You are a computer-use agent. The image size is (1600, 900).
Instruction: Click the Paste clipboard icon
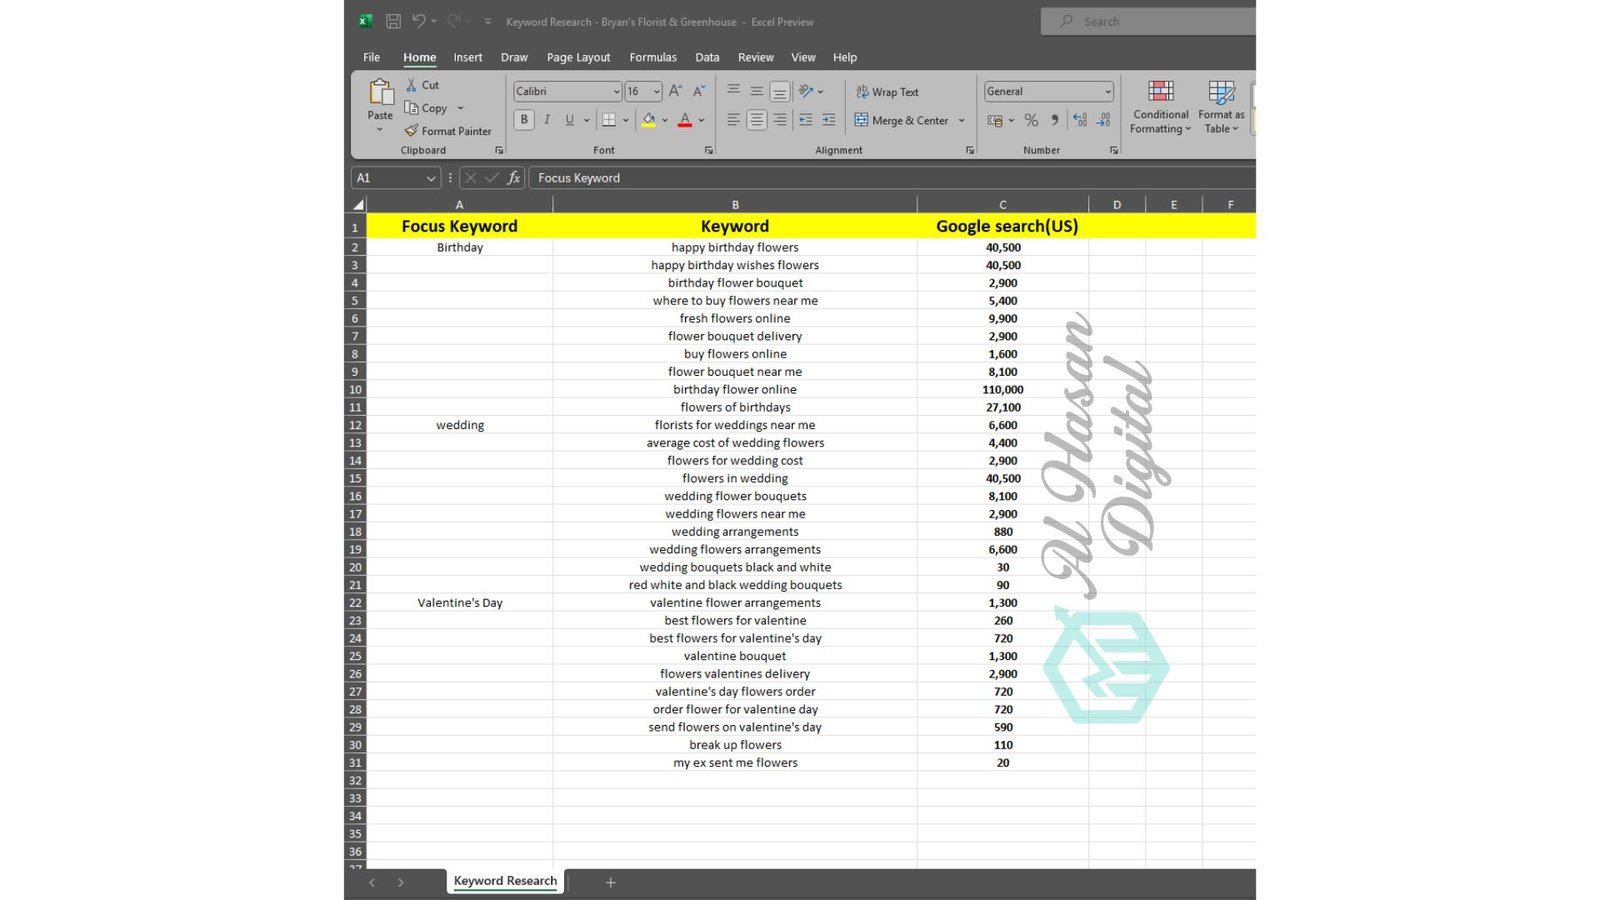[x=381, y=92]
